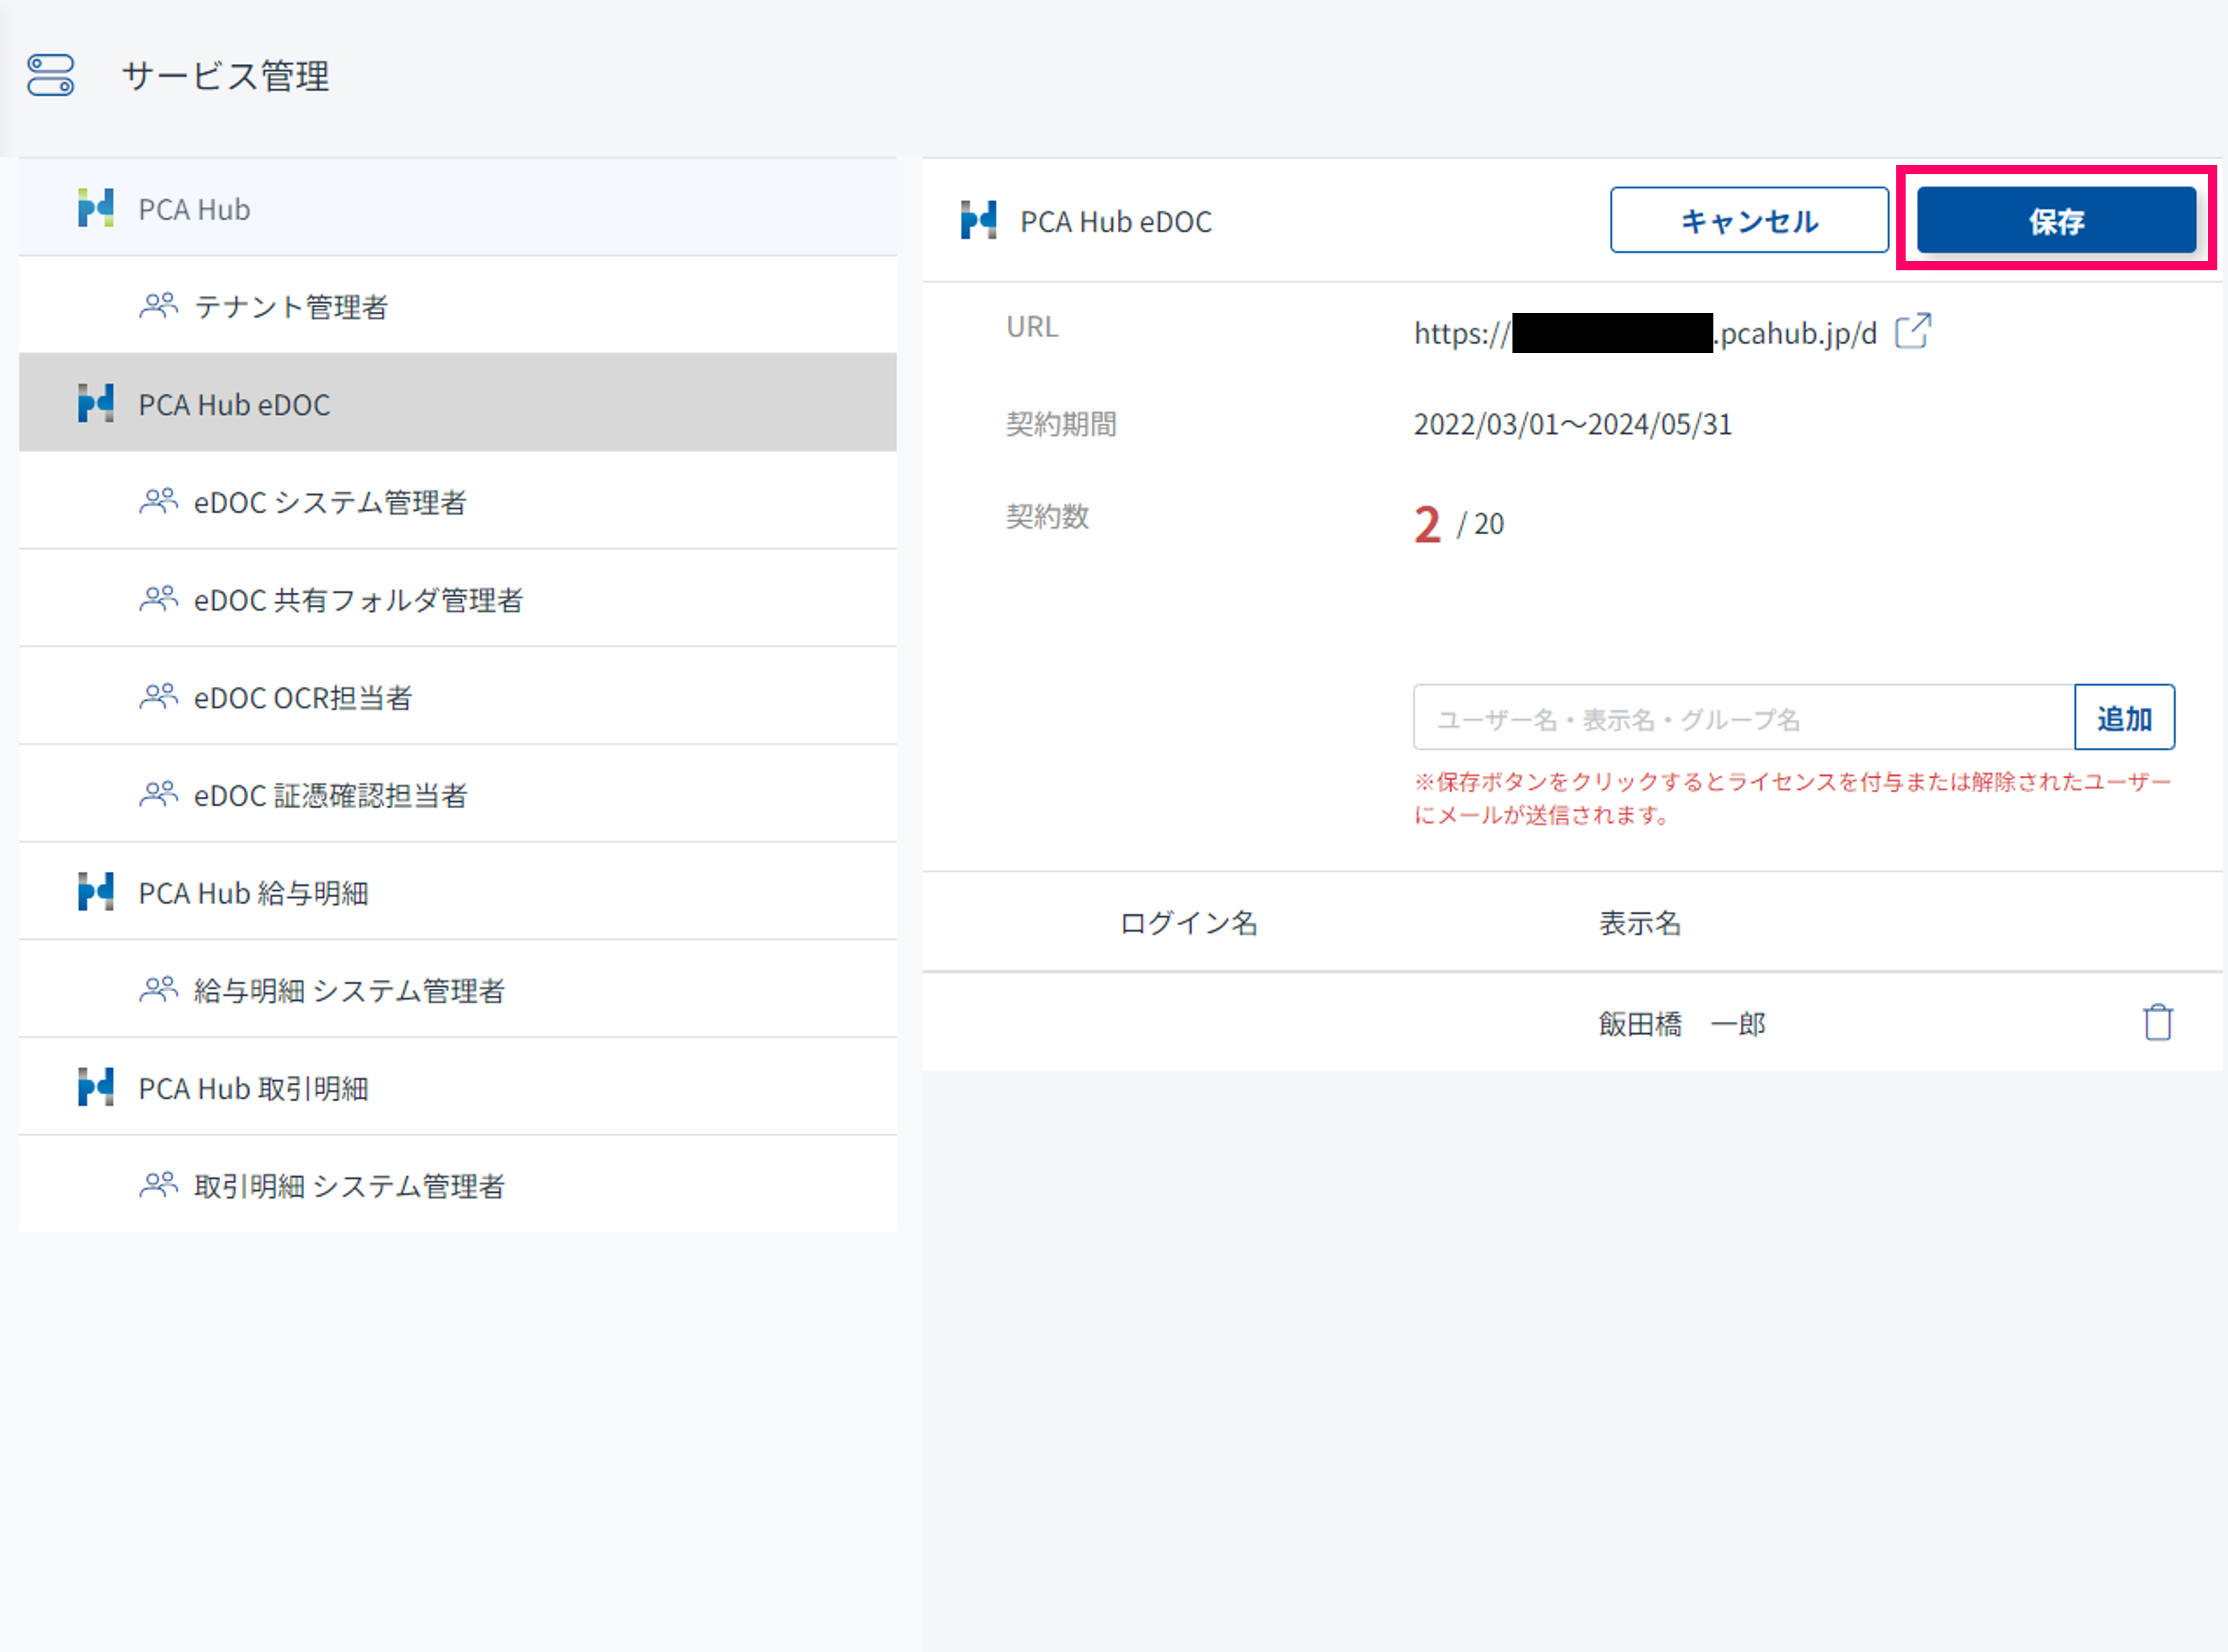Click people icon beside eDOC OCR担当者
The height and width of the screenshot is (1652, 2228).
click(158, 696)
